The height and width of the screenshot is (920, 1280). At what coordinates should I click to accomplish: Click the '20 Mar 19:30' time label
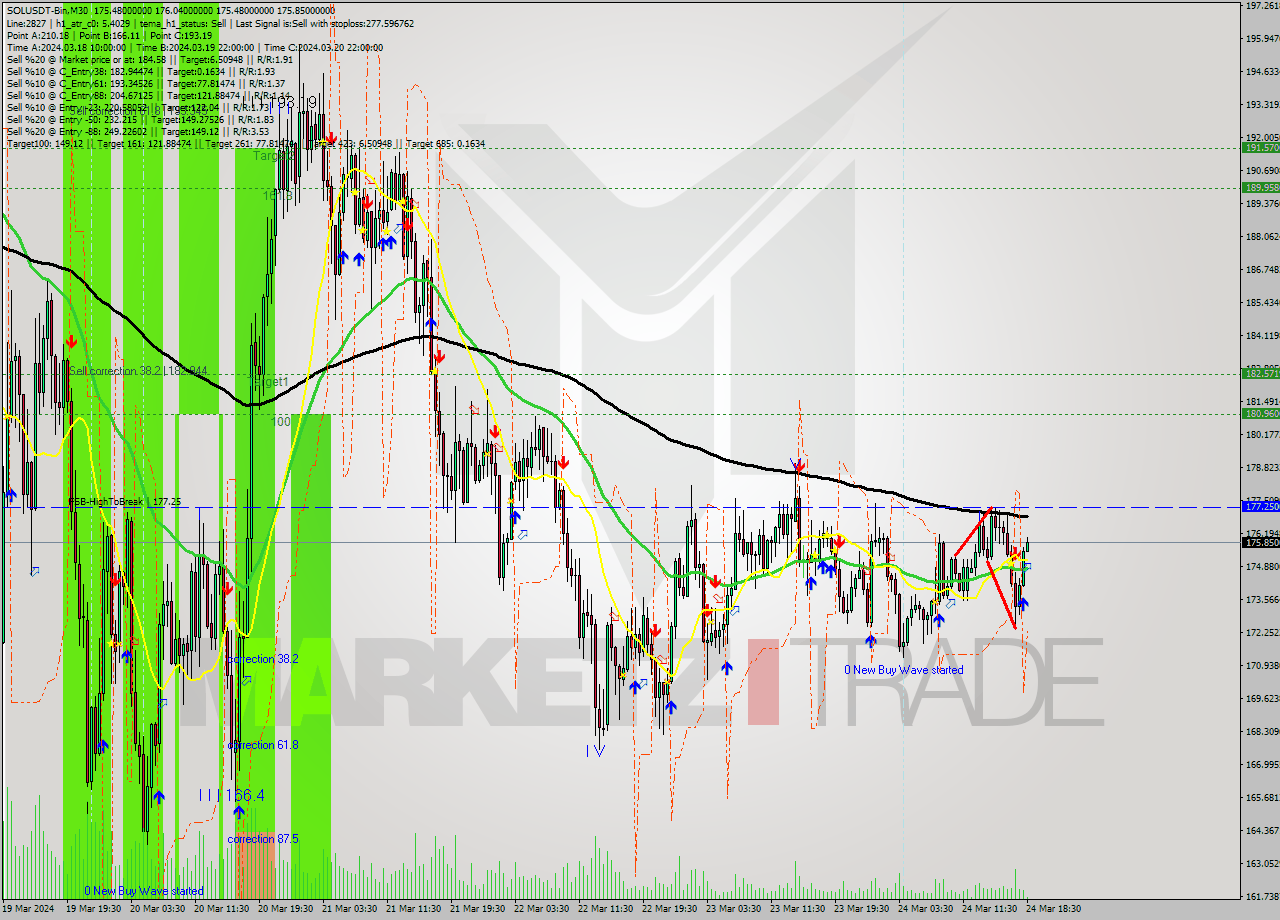coord(287,910)
